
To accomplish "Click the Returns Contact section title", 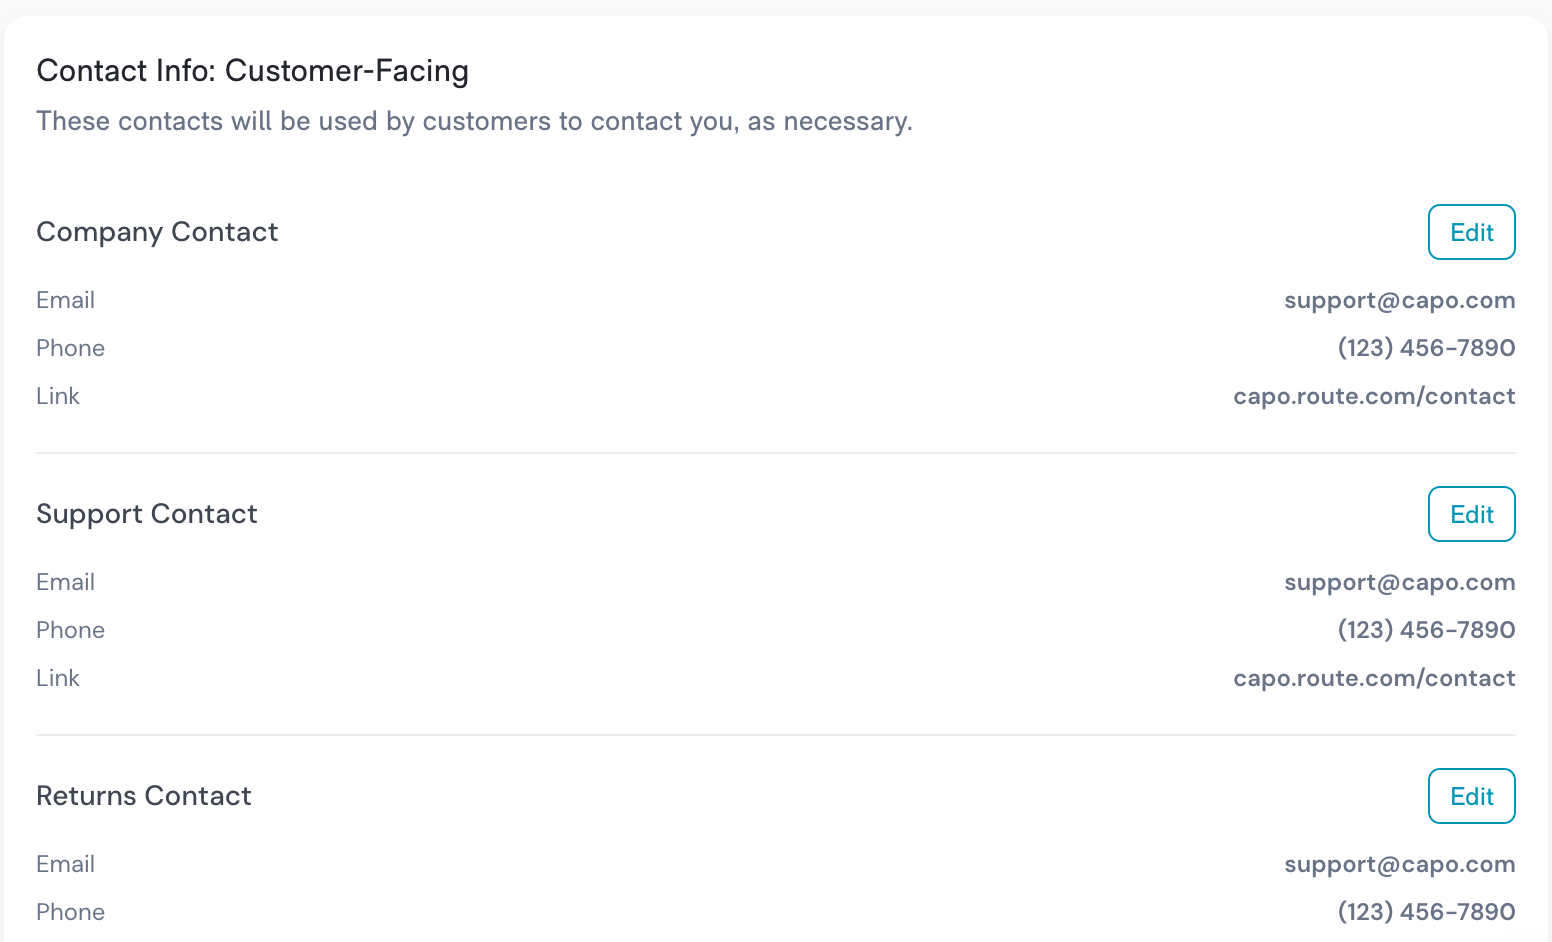I will pos(144,796).
